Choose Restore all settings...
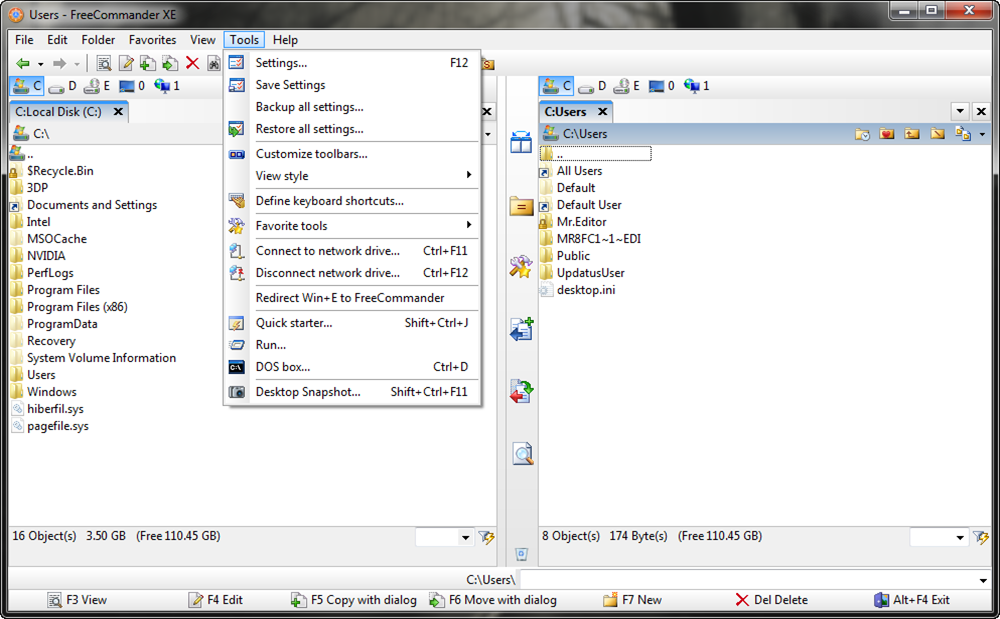The image size is (1000, 619). [x=352, y=129]
